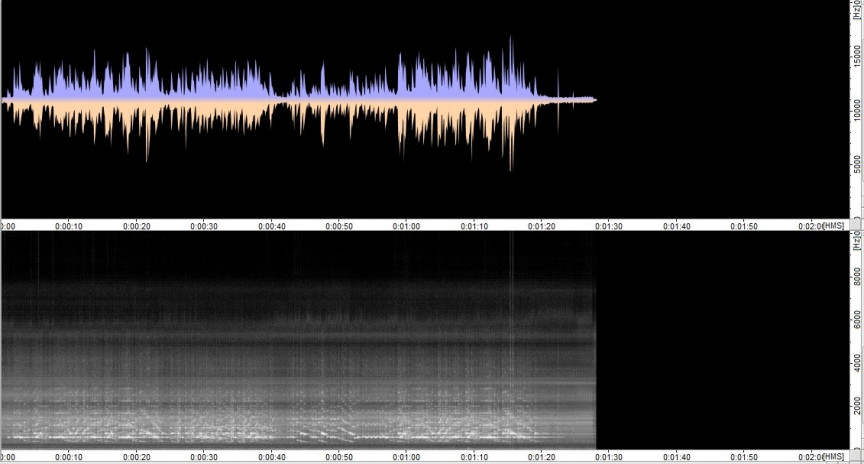Select 0:00:50 on the bottom spectrogram ruler
The height and width of the screenshot is (464, 864).
pyautogui.click(x=339, y=458)
